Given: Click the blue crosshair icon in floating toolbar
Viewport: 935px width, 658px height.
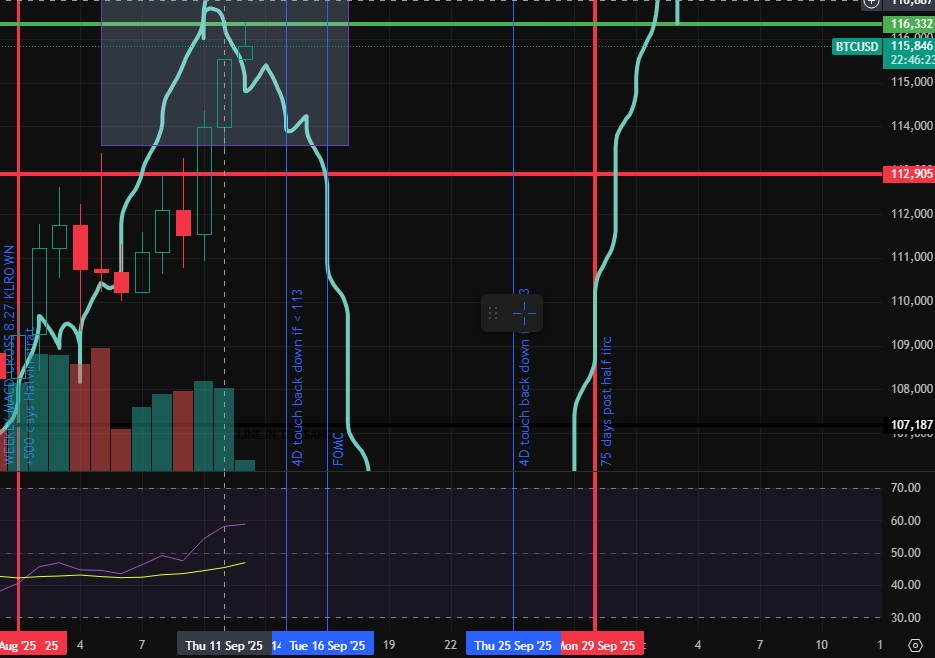Looking at the screenshot, I should [x=524, y=313].
